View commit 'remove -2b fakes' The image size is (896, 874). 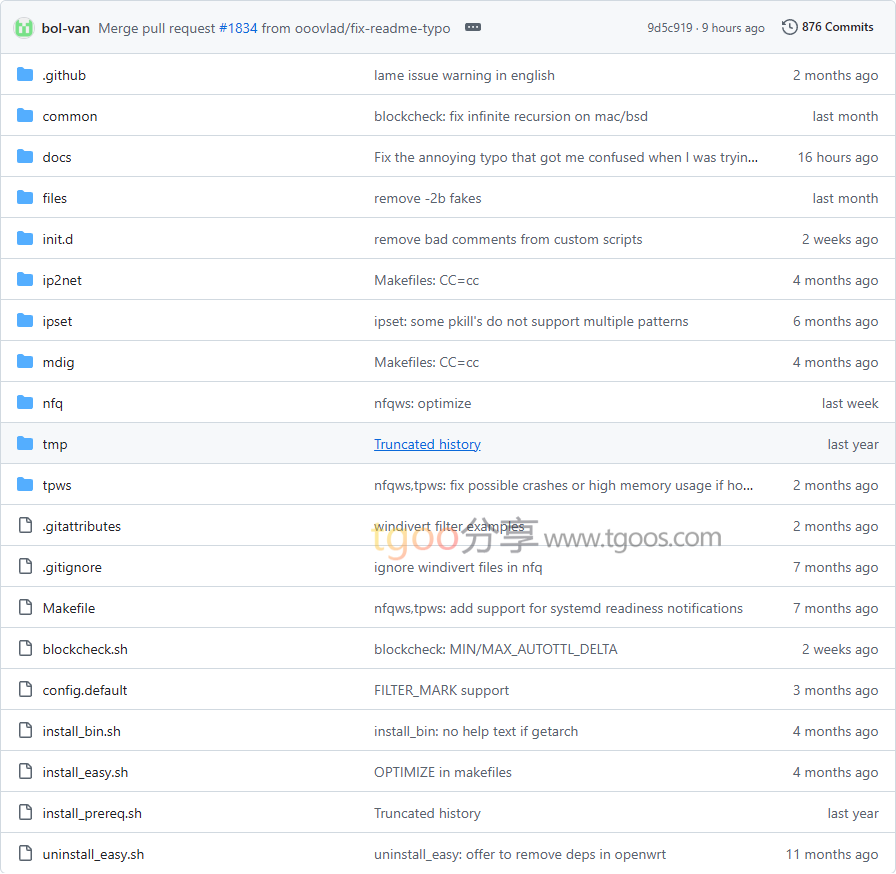point(427,198)
